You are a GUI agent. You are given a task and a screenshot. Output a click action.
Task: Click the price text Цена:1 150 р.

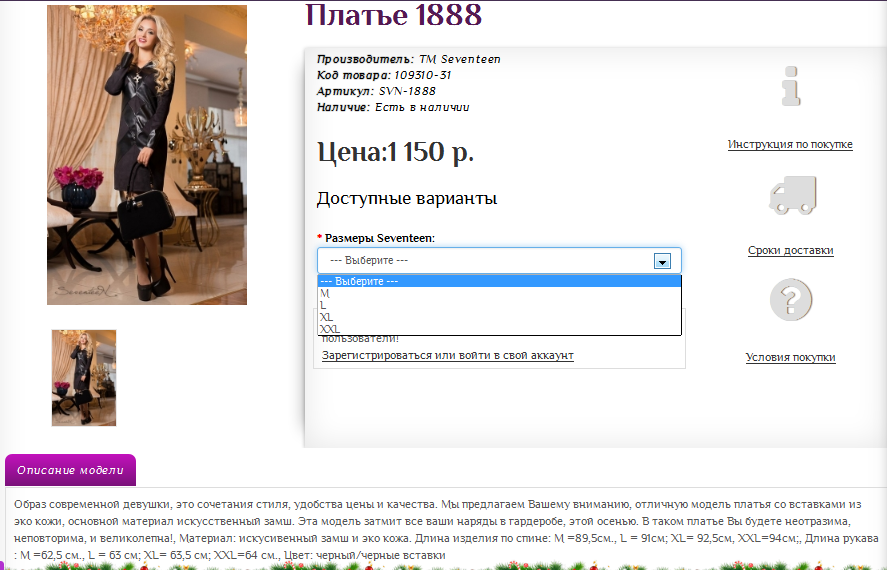395,152
